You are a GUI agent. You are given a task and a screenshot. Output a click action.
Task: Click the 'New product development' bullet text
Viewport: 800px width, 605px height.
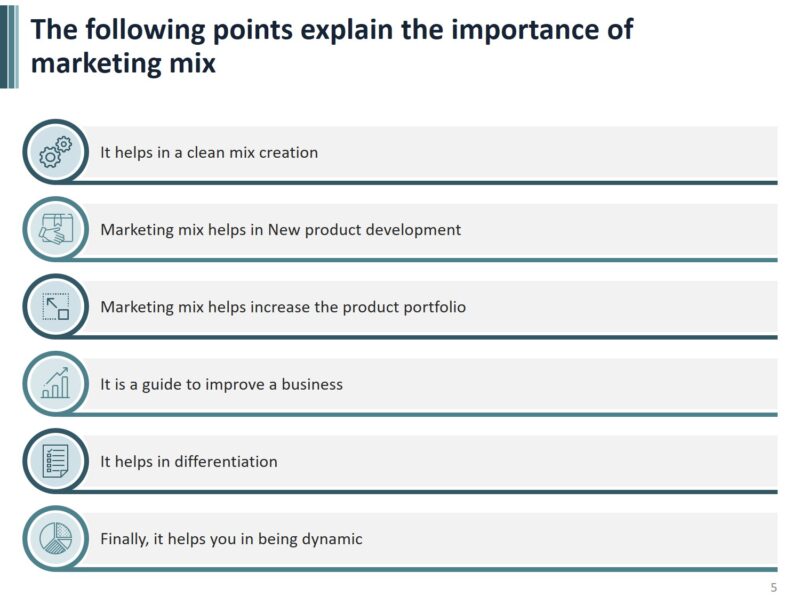[x=280, y=230]
